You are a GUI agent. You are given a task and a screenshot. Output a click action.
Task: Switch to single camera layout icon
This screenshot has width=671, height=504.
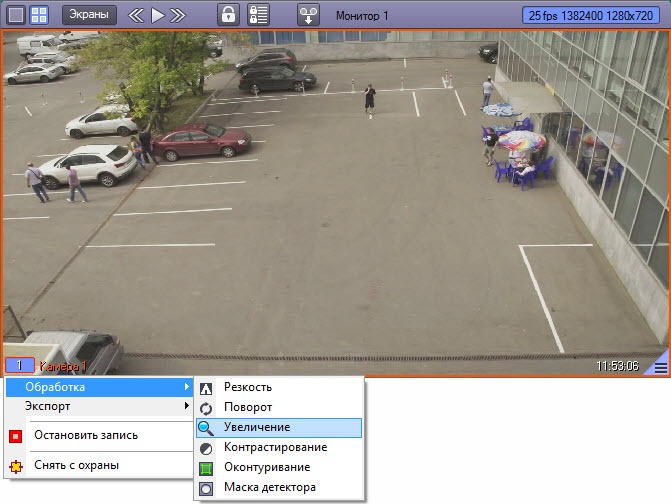(16, 15)
